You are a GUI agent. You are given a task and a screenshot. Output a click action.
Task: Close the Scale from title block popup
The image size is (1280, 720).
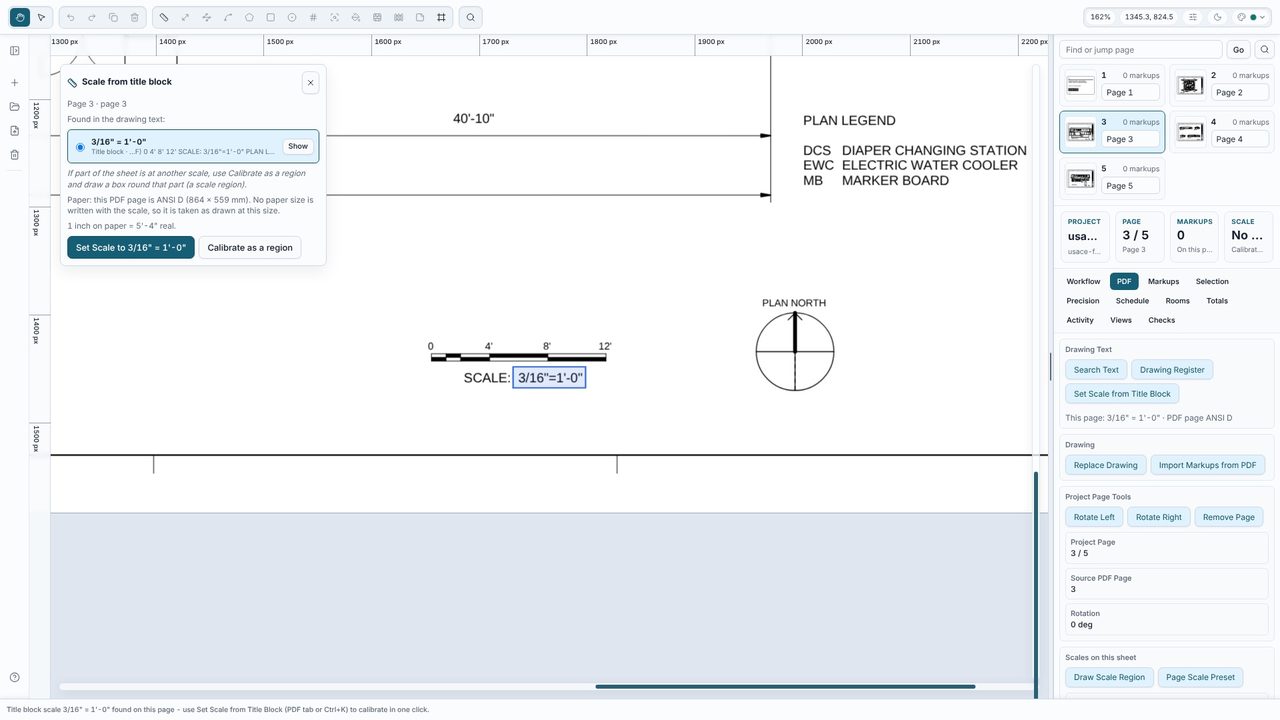[310, 83]
